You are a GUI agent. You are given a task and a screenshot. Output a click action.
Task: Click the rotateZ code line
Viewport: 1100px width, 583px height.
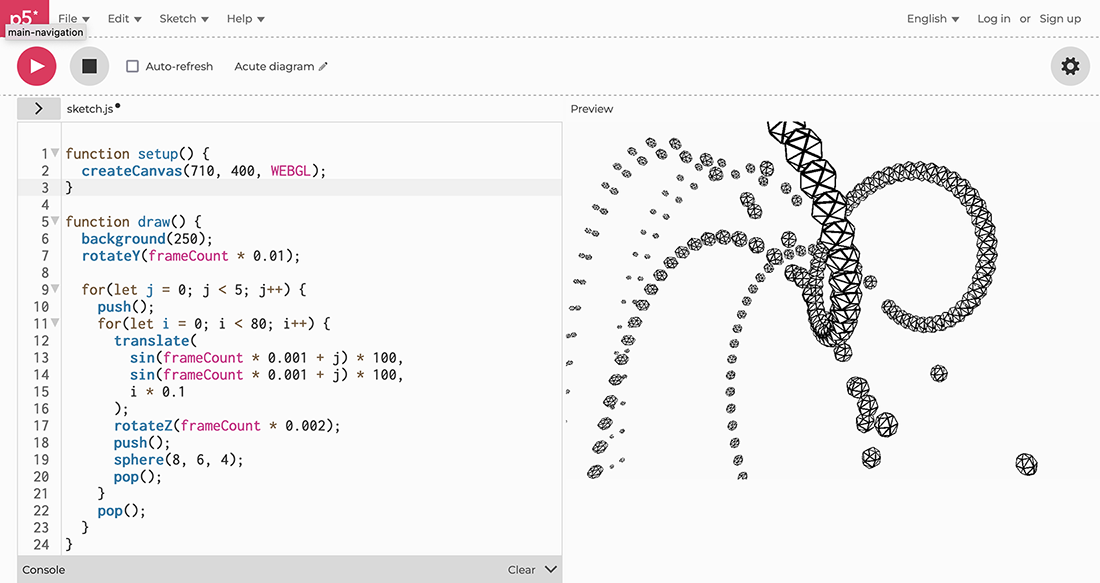(x=227, y=426)
